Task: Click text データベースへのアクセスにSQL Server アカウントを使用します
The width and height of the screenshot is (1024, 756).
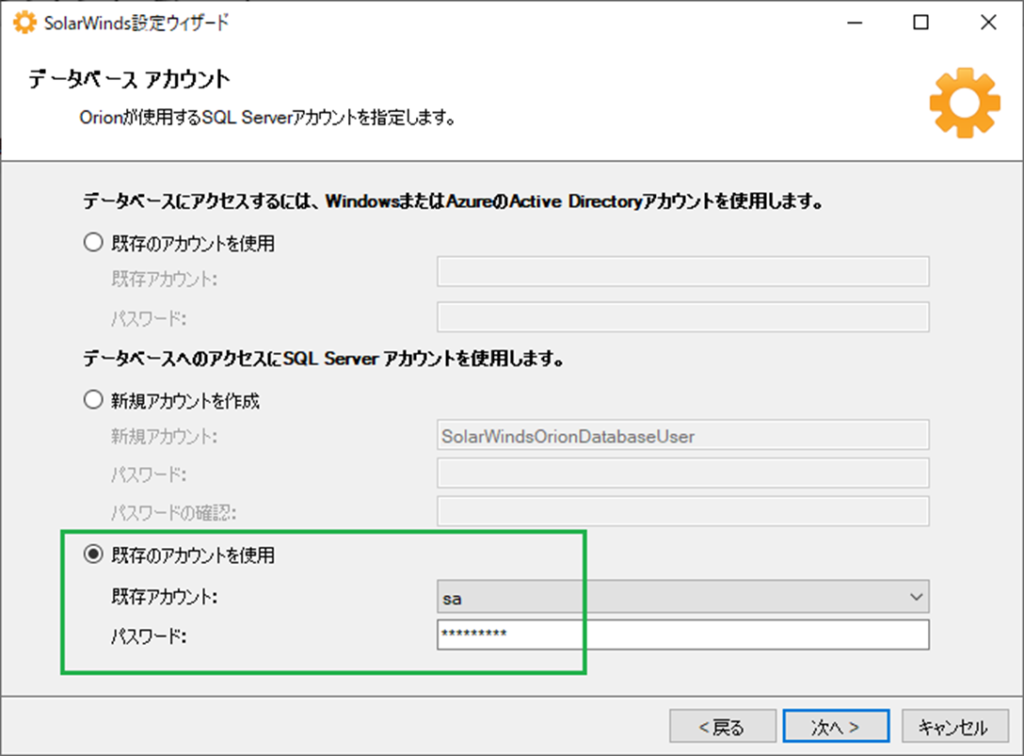Action: coord(324,358)
